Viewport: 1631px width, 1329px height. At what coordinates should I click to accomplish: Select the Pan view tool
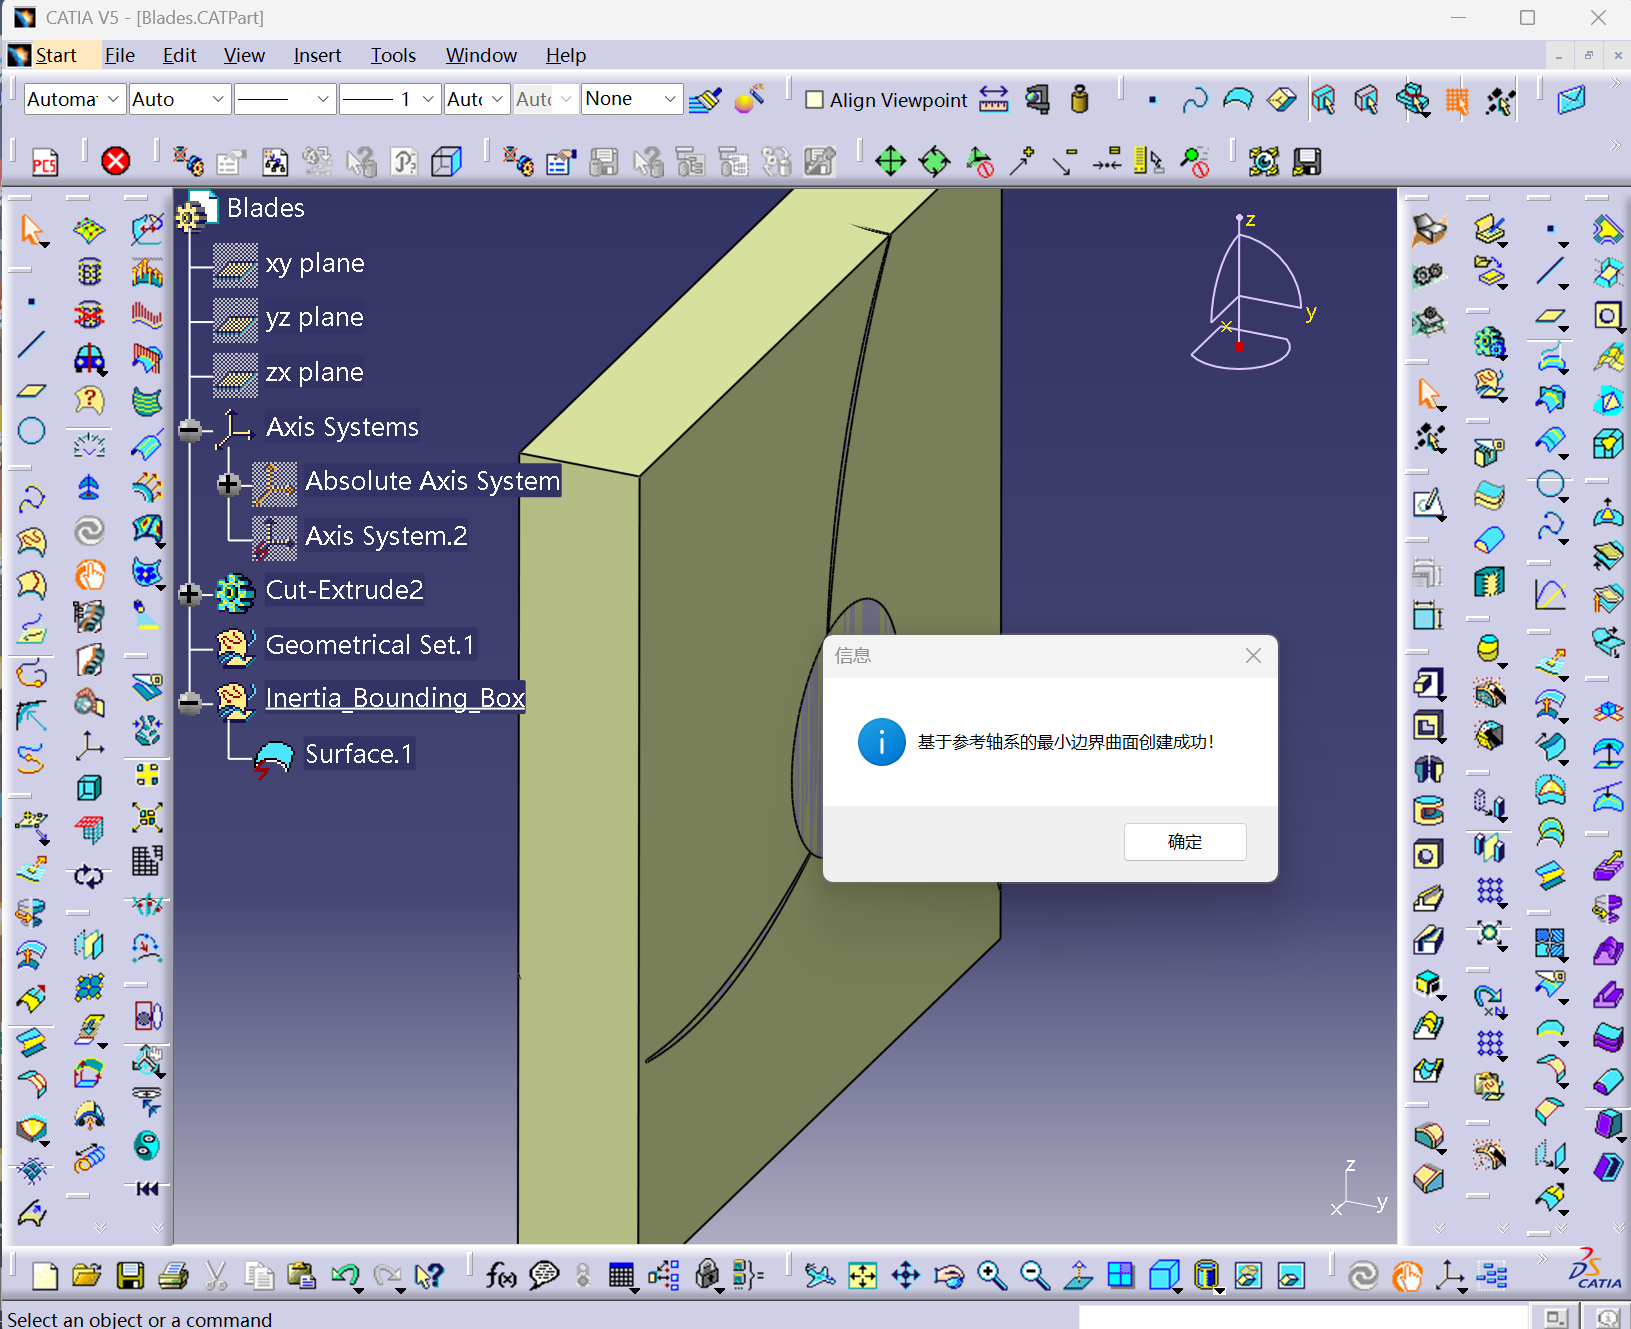pos(905,1275)
